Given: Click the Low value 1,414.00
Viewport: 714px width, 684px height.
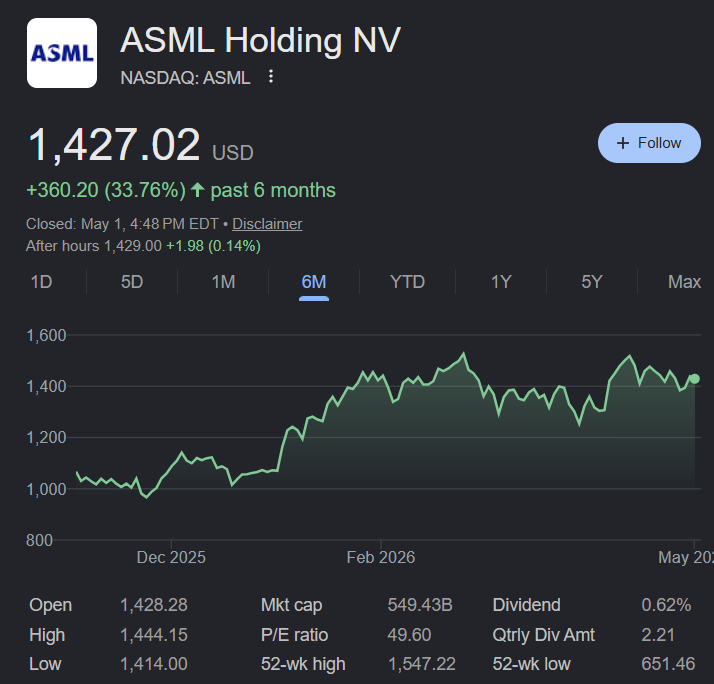Looking at the screenshot, I should point(153,664).
